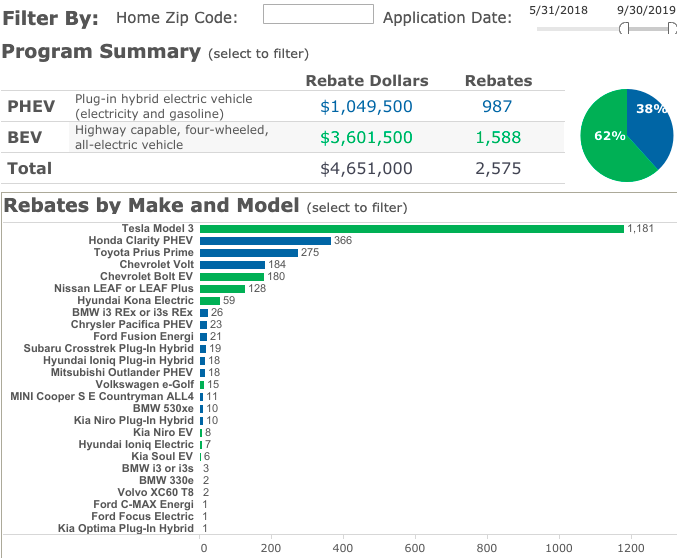Click the Volkswagen e-Golf label

(145, 384)
